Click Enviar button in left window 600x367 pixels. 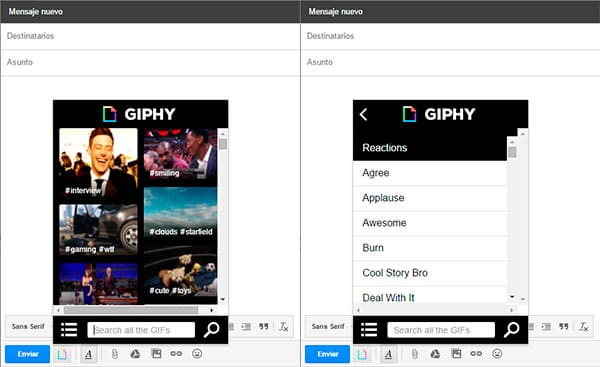(x=28, y=354)
